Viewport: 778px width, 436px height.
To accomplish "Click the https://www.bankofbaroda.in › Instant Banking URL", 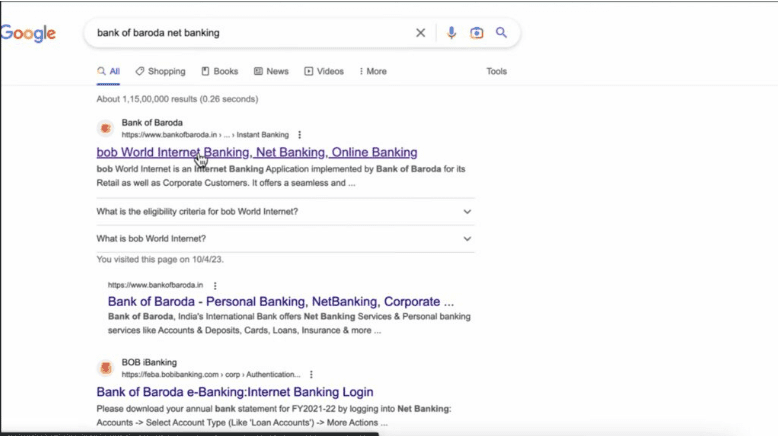I will point(205,135).
